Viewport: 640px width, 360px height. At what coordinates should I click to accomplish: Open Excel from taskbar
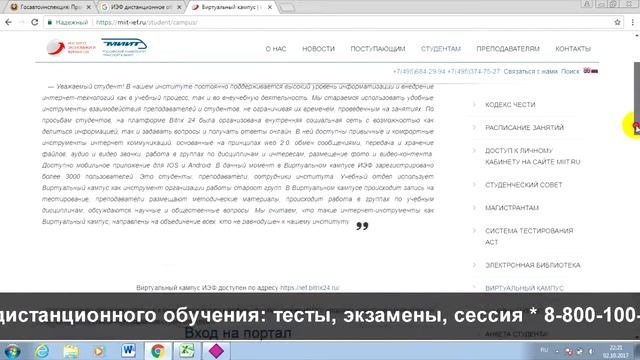pyautogui.click(x=187, y=351)
